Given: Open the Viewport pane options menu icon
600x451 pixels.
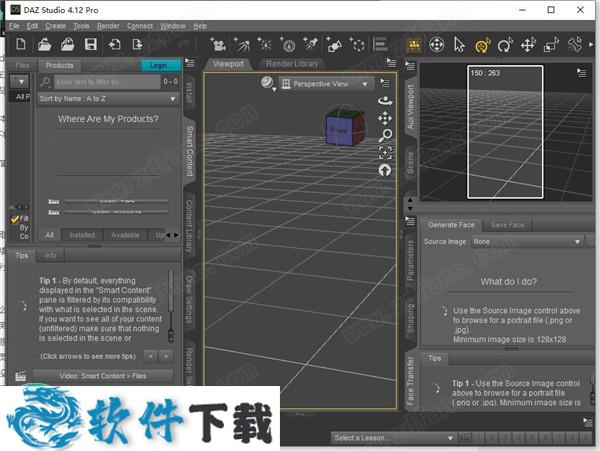Looking at the screenshot, I should pos(385,82).
